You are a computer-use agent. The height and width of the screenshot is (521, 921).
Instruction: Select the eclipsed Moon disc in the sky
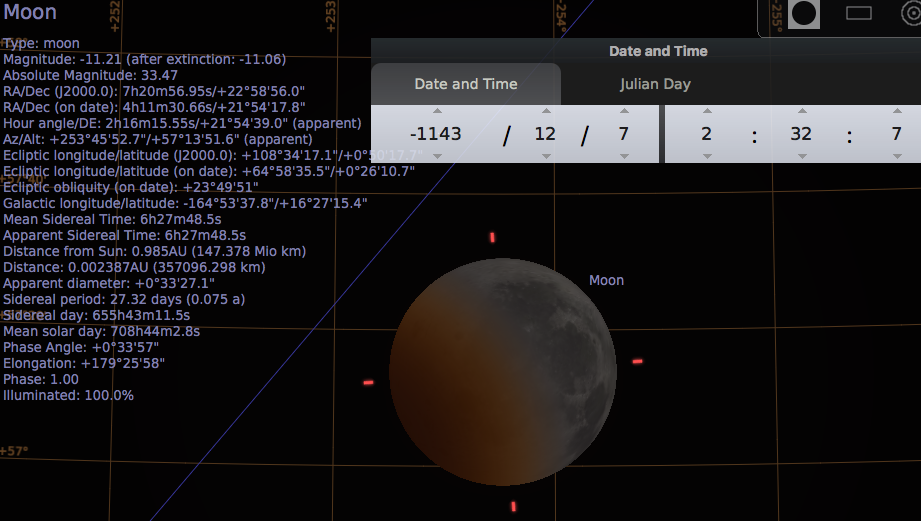(503, 370)
